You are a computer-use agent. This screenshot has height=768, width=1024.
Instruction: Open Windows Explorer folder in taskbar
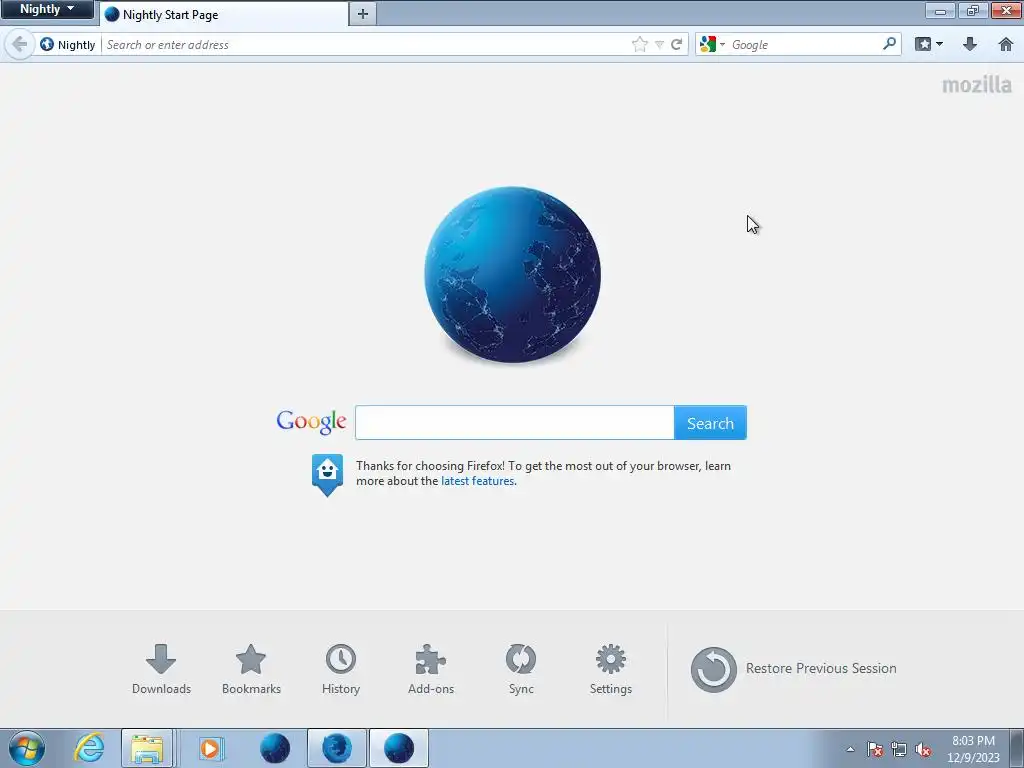pyautogui.click(x=147, y=748)
